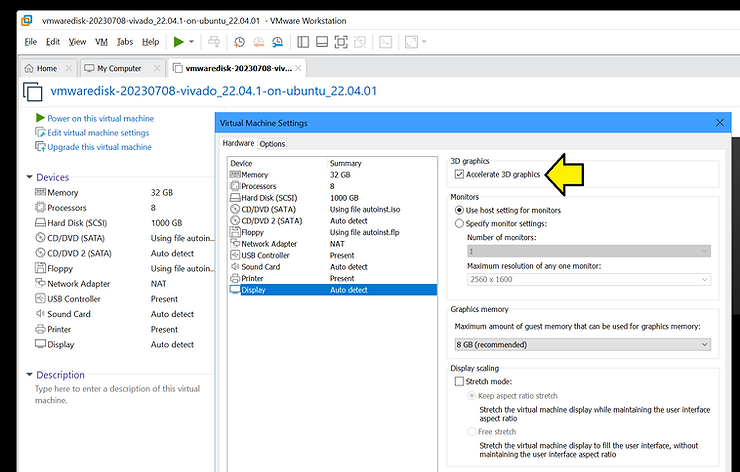Take a snapshot with the clock-plus icon

(x=239, y=42)
